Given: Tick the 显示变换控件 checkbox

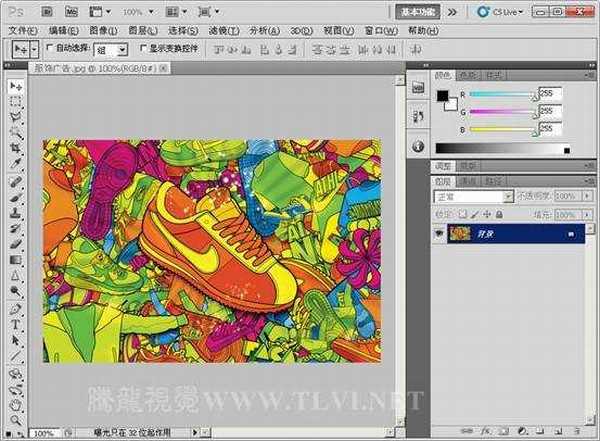Looking at the screenshot, I should 142,48.
